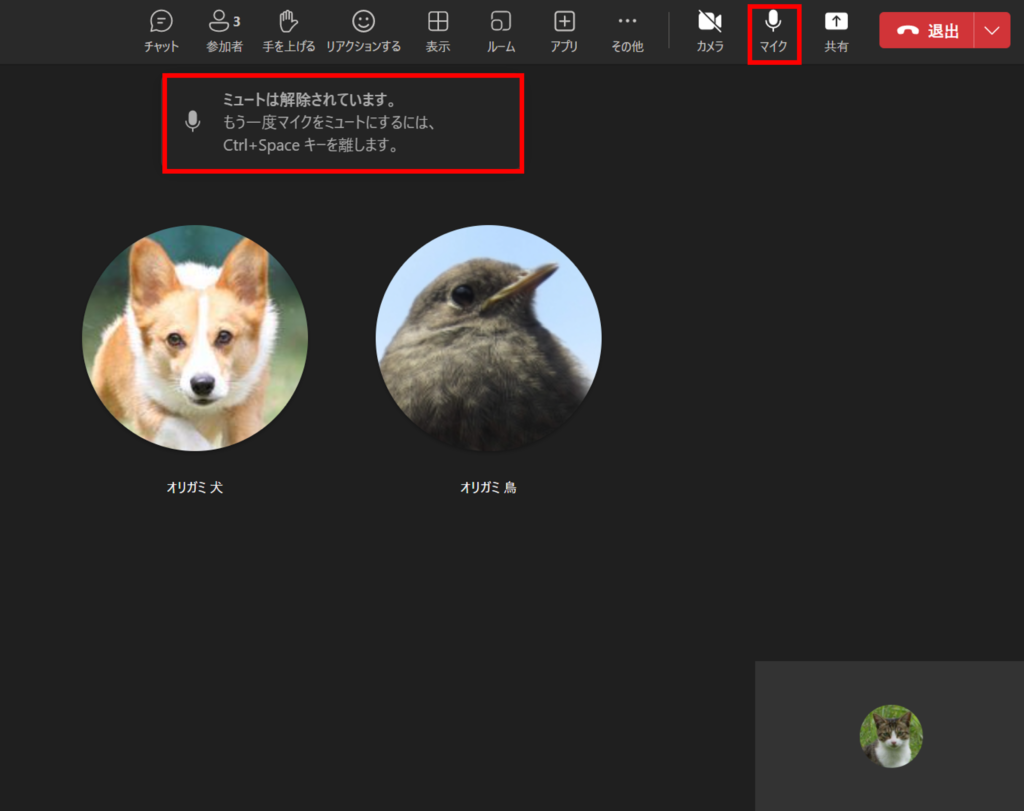Share your screen with 共有
Image resolution: width=1024 pixels, height=811 pixels.
pyautogui.click(x=836, y=31)
